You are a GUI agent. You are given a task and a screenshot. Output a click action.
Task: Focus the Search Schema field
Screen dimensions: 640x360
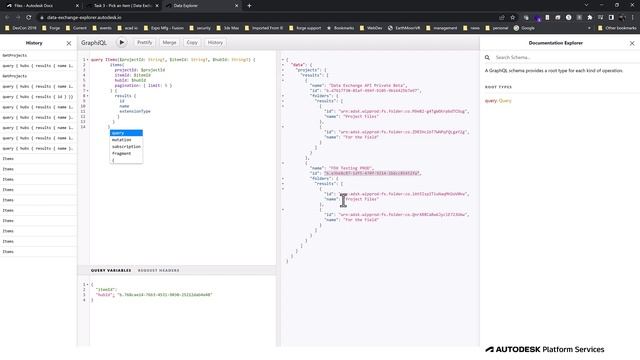point(563,58)
